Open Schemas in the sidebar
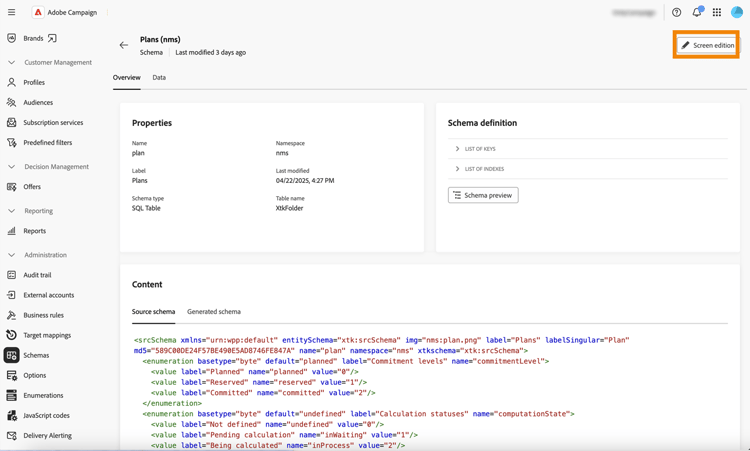This screenshot has width=750, height=451. pyautogui.click(x=36, y=355)
